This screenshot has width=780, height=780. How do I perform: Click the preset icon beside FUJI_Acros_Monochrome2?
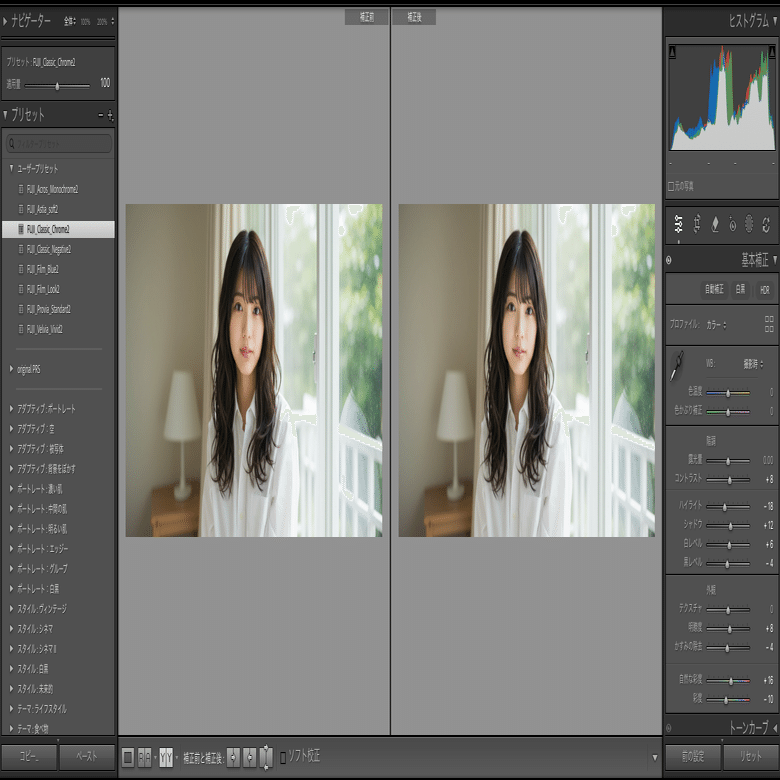pos(21,189)
